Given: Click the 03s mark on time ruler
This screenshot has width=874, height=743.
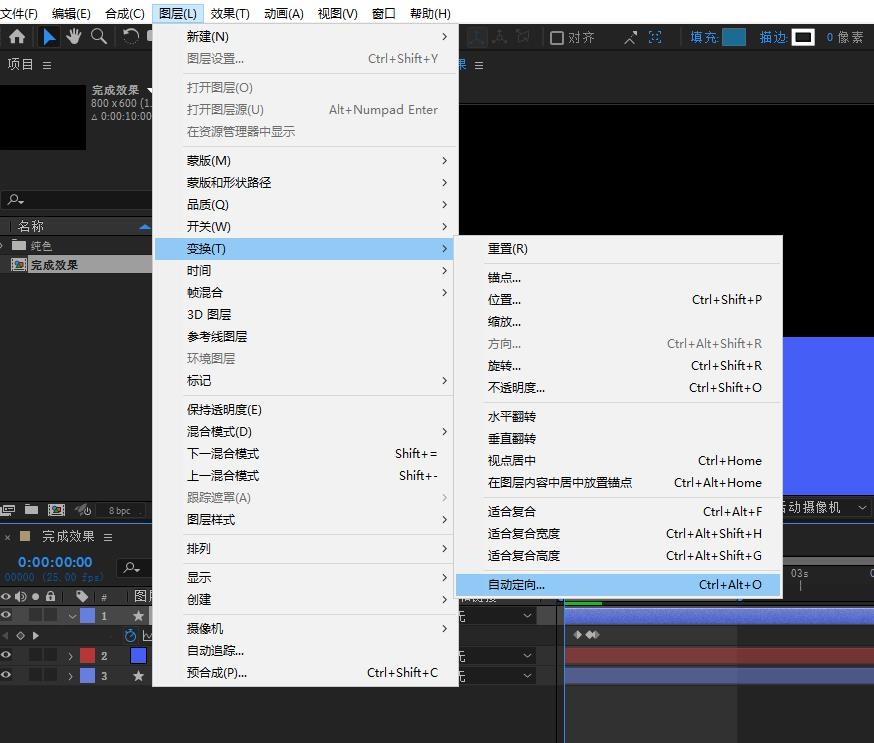Looking at the screenshot, I should tap(799, 574).
